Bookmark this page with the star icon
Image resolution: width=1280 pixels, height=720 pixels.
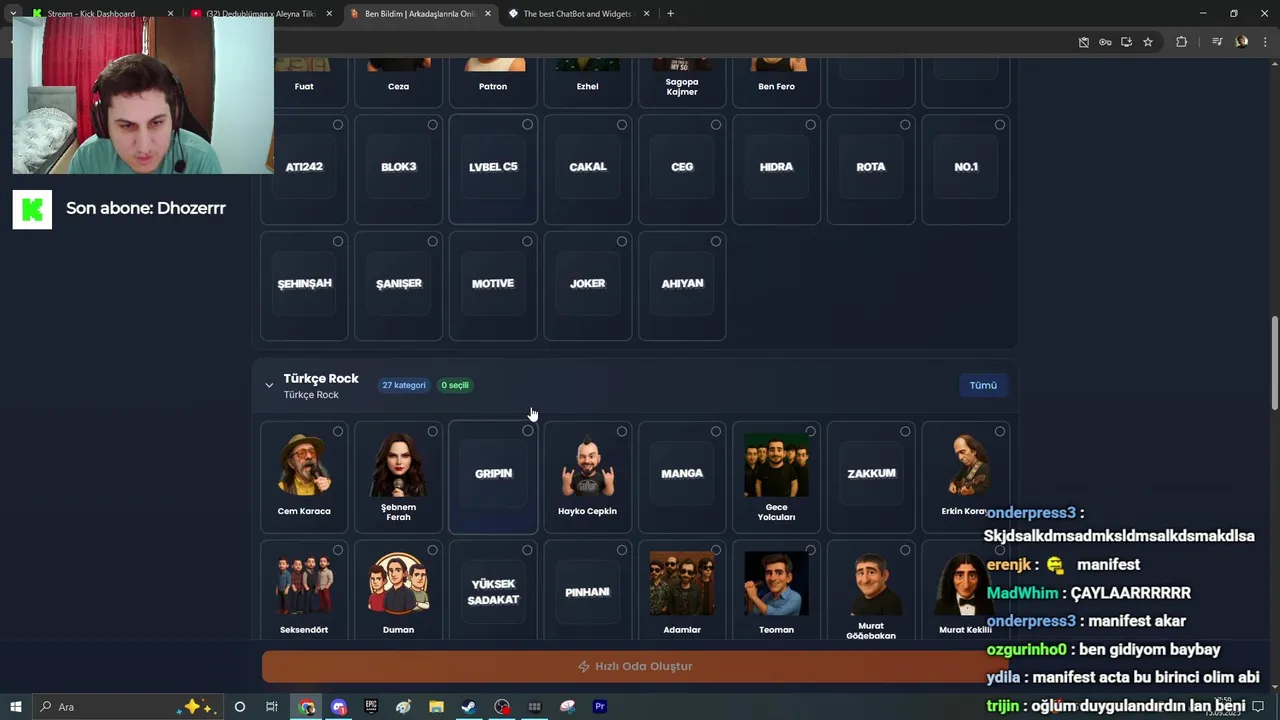tap(1148, 42)
